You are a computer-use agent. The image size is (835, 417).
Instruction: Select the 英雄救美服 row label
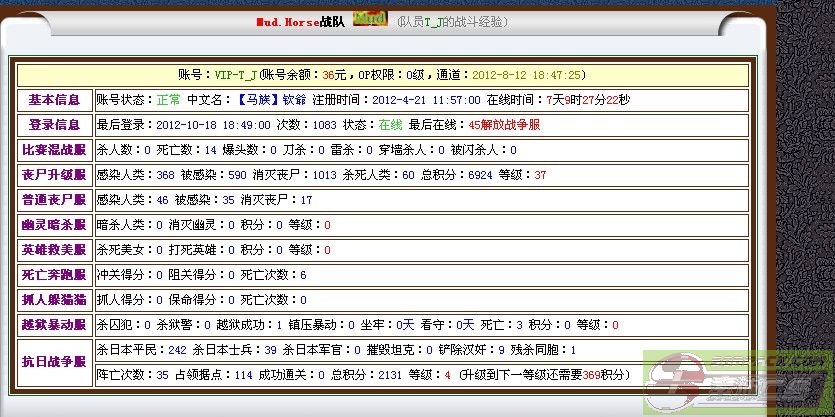click(x=54, y=250)
